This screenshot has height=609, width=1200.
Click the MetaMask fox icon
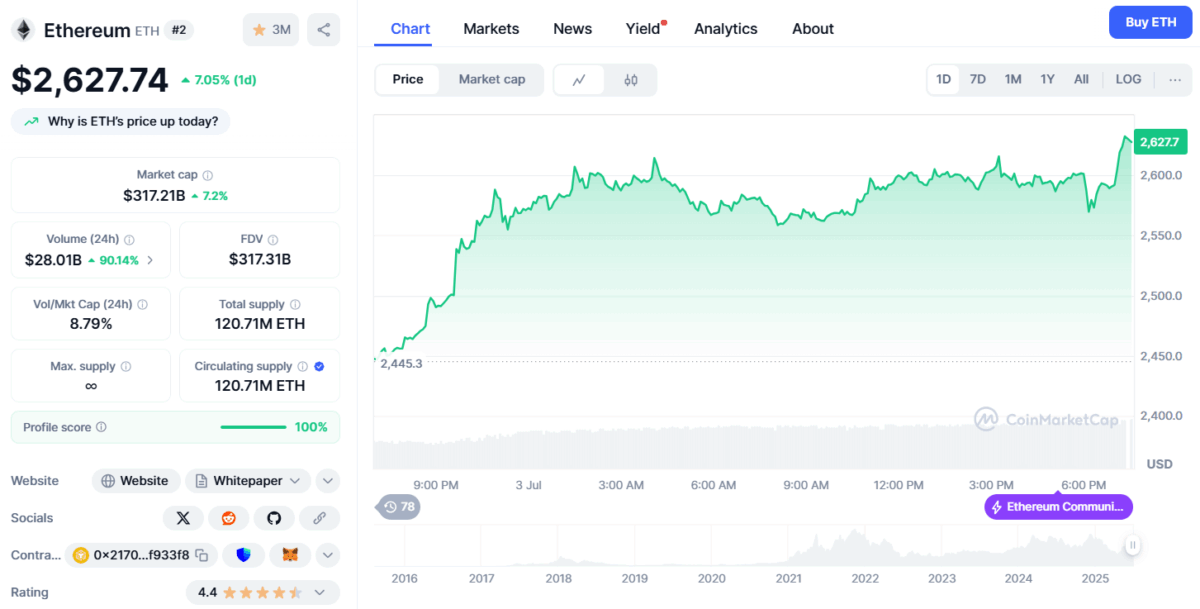(290, 555)
